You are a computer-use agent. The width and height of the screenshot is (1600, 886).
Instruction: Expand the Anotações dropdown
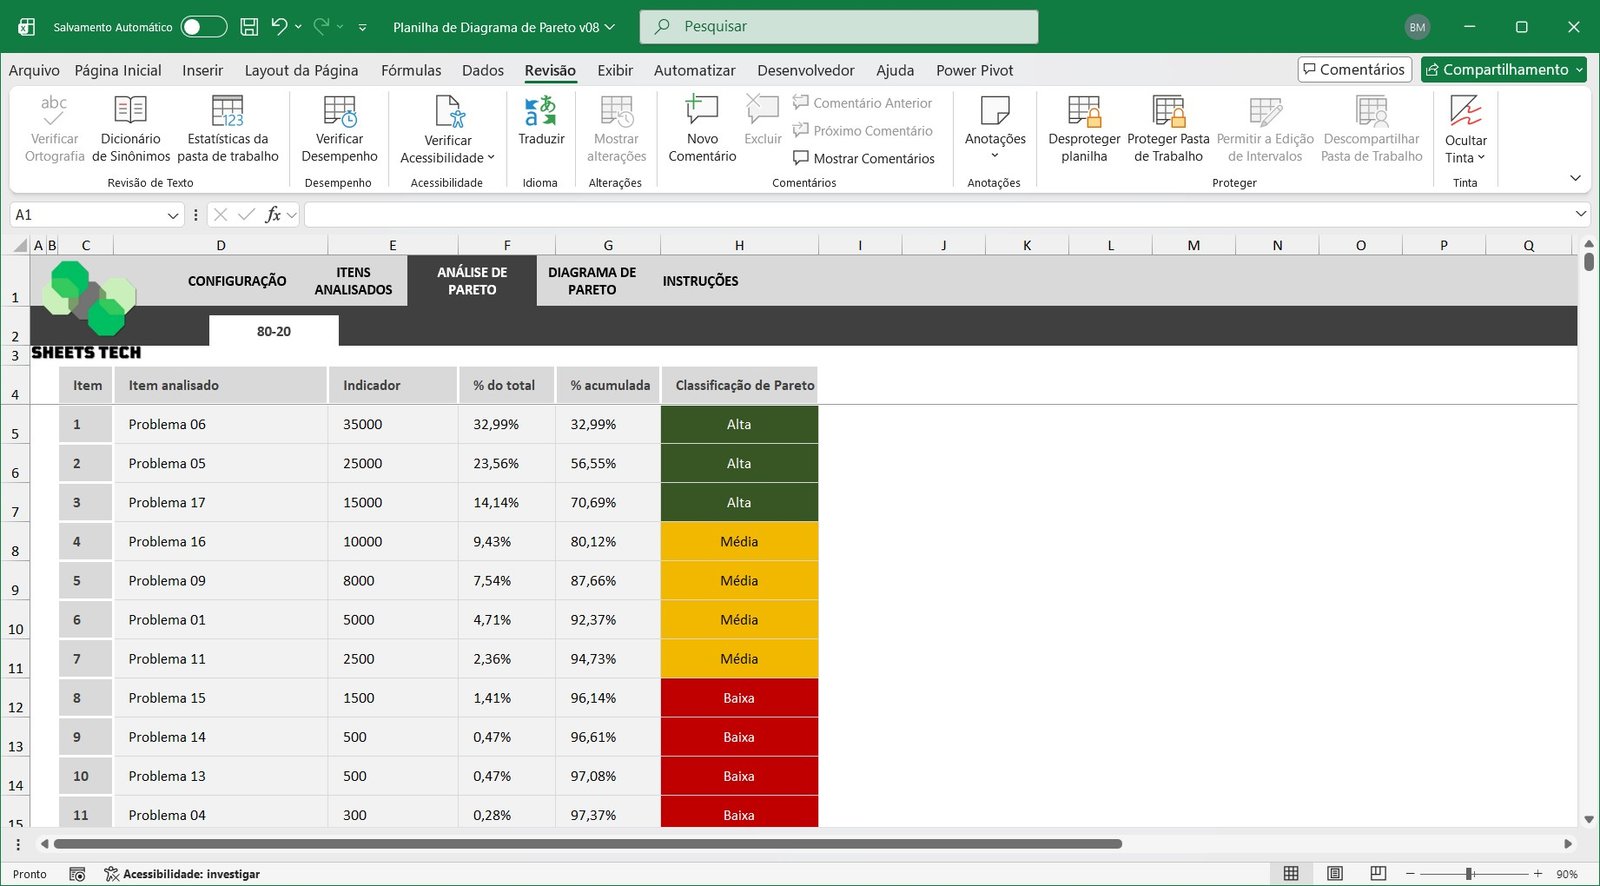click(995, 156)
